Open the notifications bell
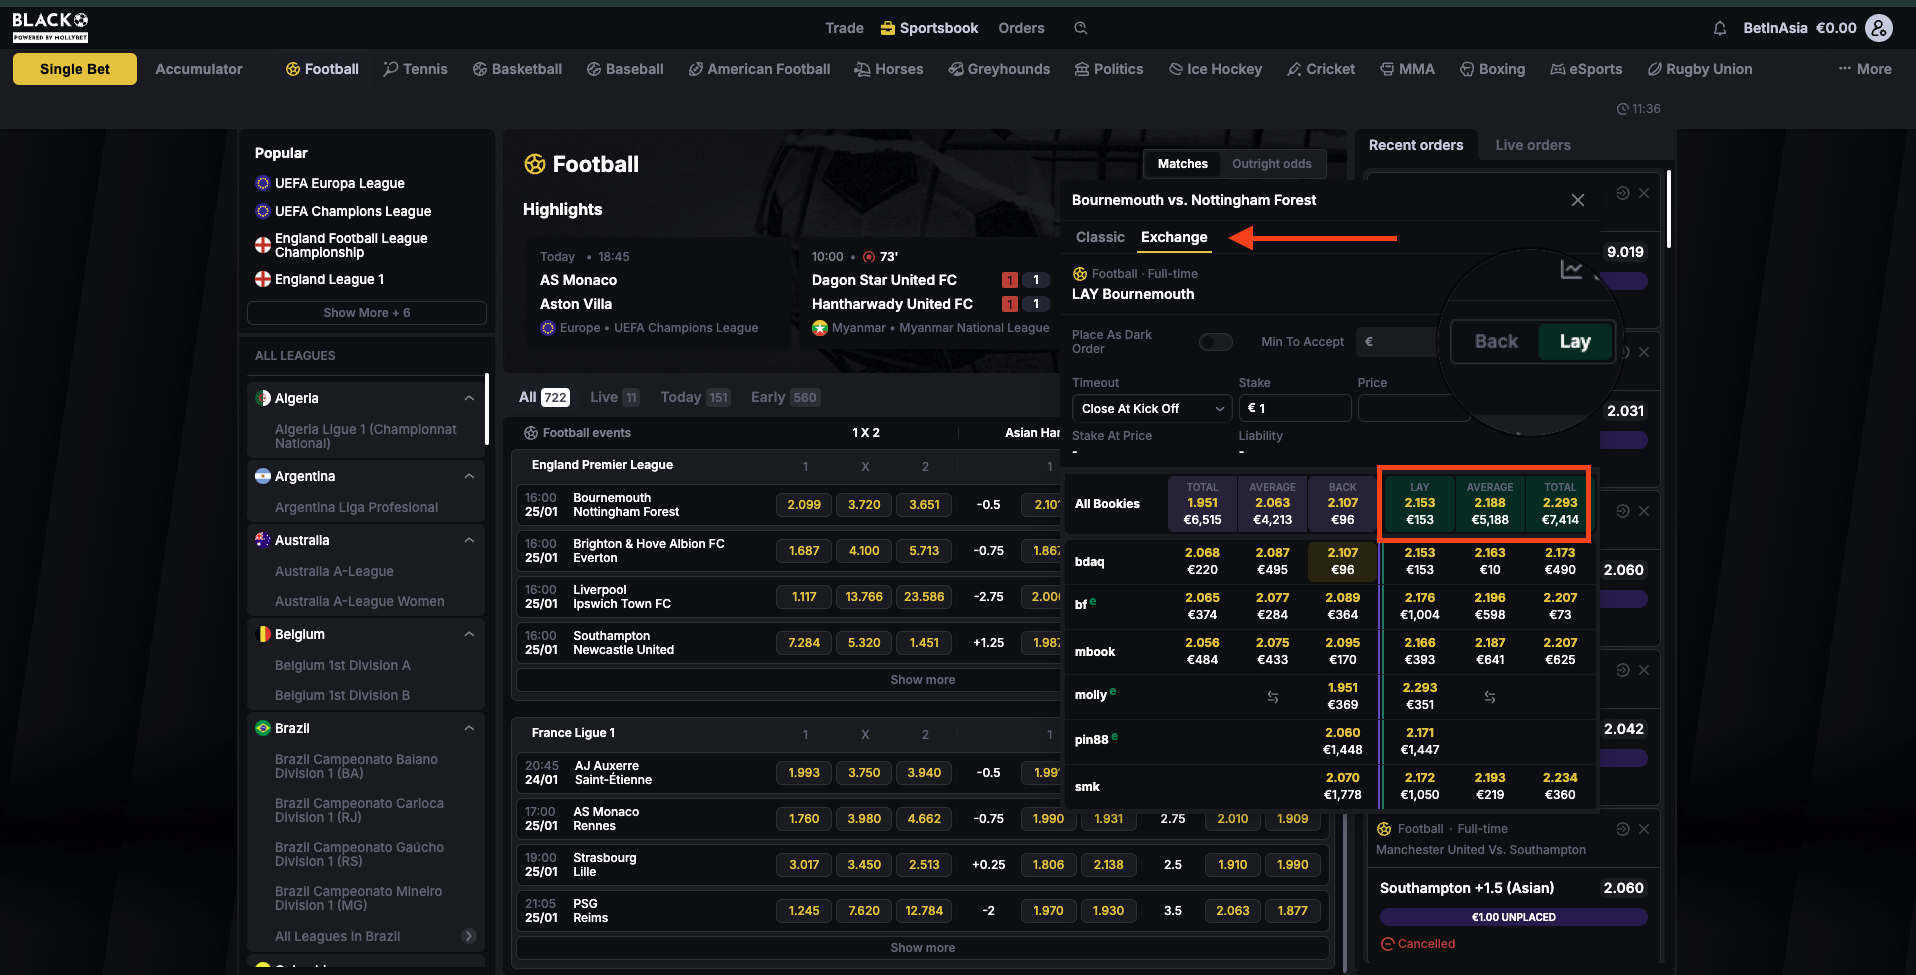 coord(1720,28)
